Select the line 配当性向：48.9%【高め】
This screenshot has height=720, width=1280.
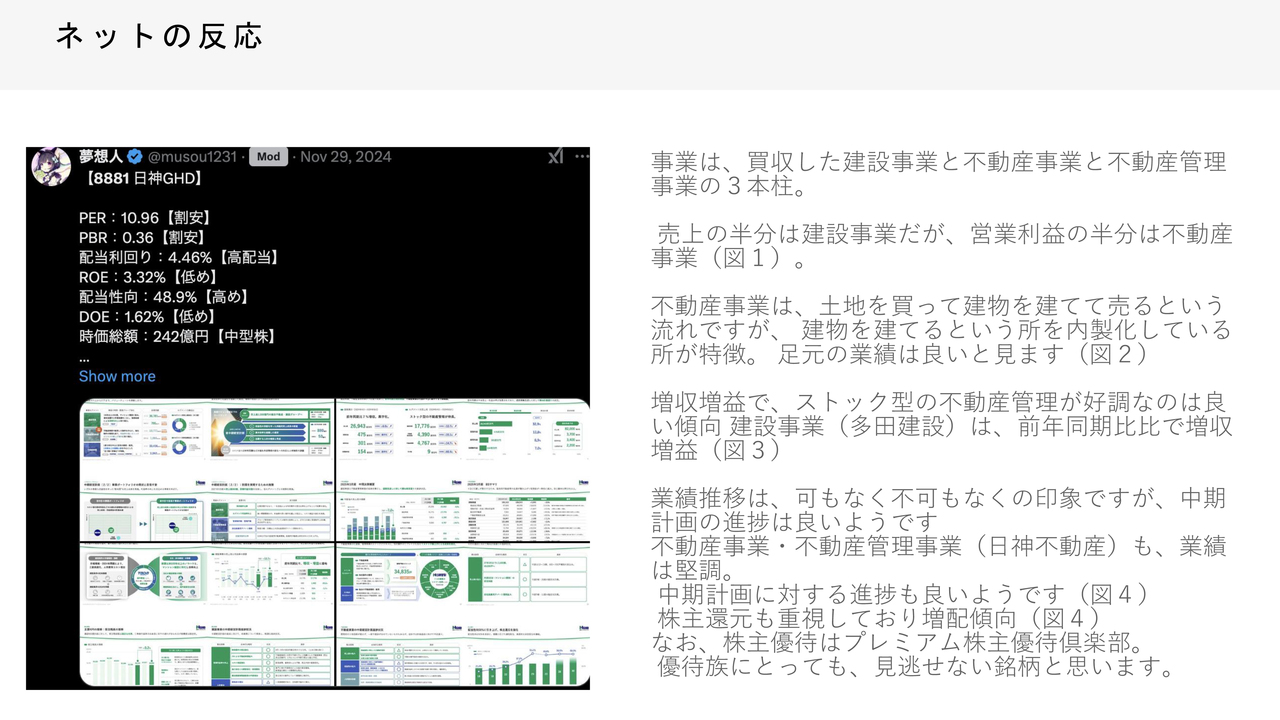(x=164, y=297)
